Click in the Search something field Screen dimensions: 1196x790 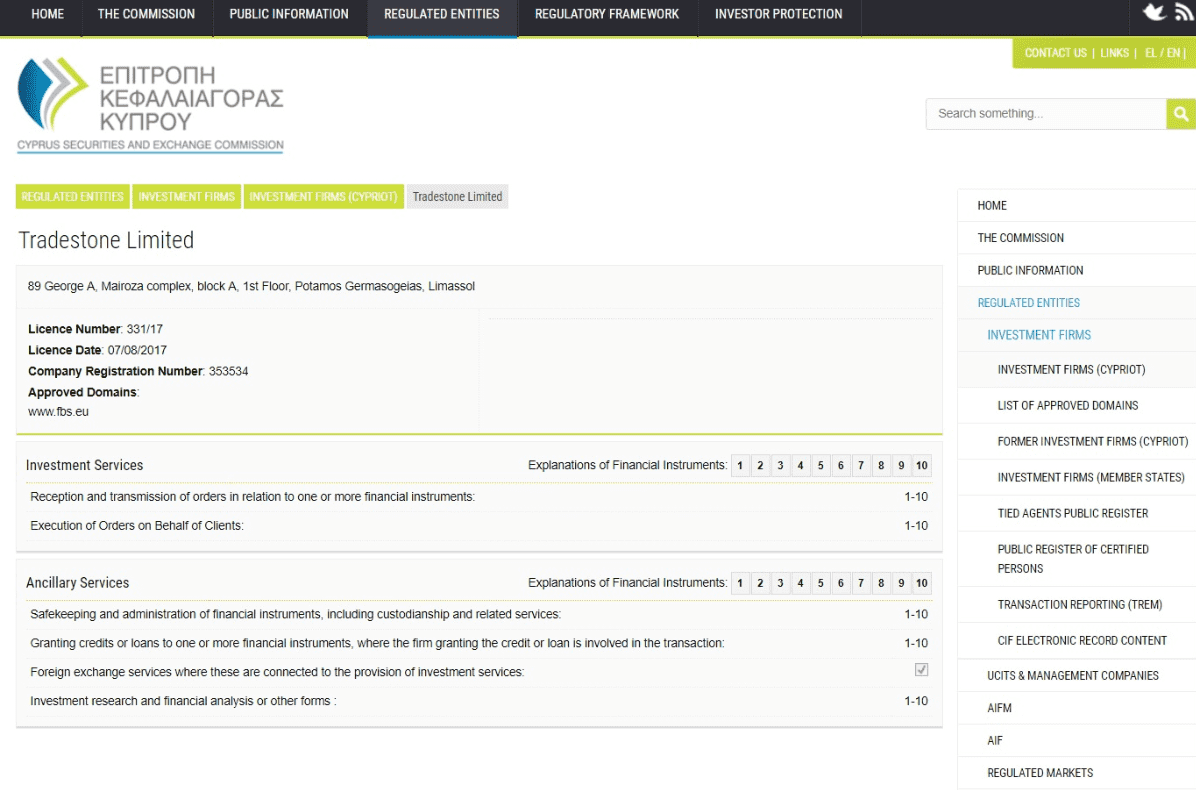pos(1045,114)
